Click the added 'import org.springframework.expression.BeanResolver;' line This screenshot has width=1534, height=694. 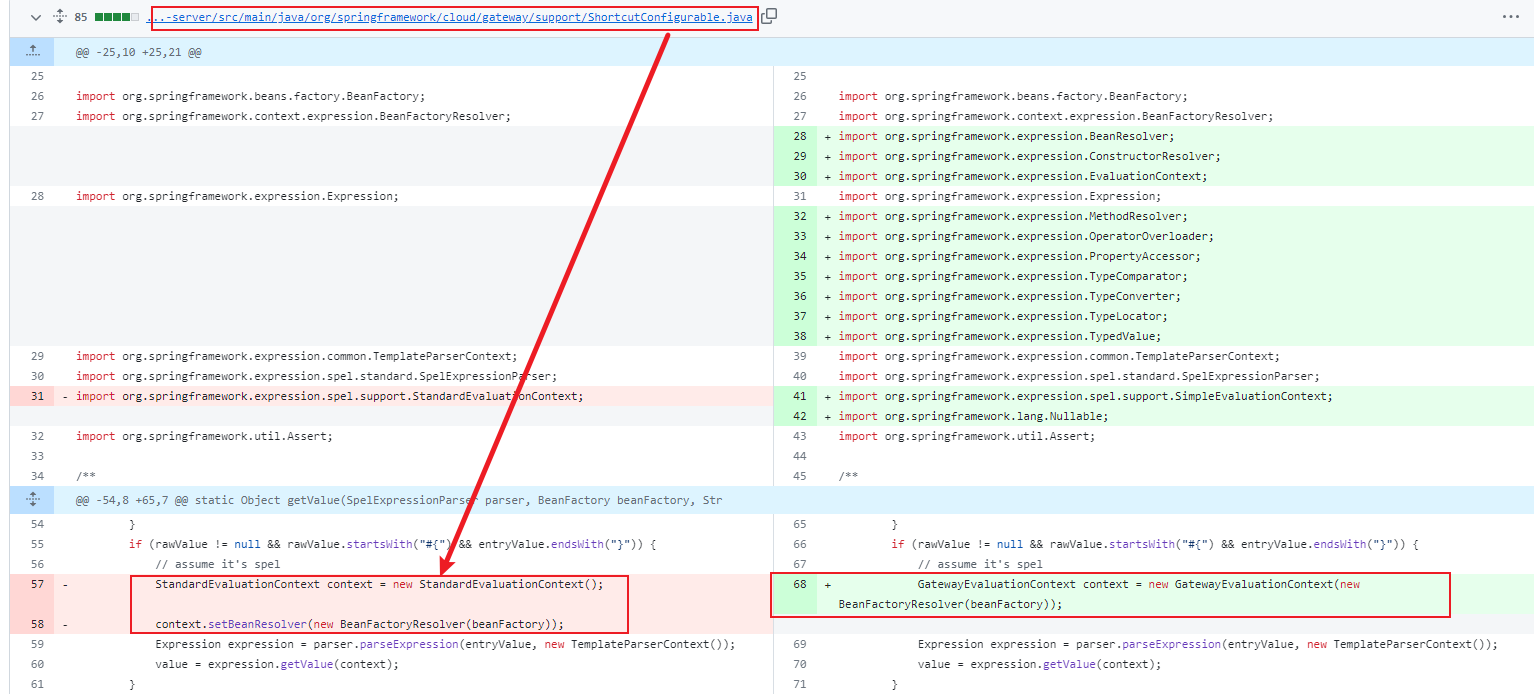(x=1006, y=136)
